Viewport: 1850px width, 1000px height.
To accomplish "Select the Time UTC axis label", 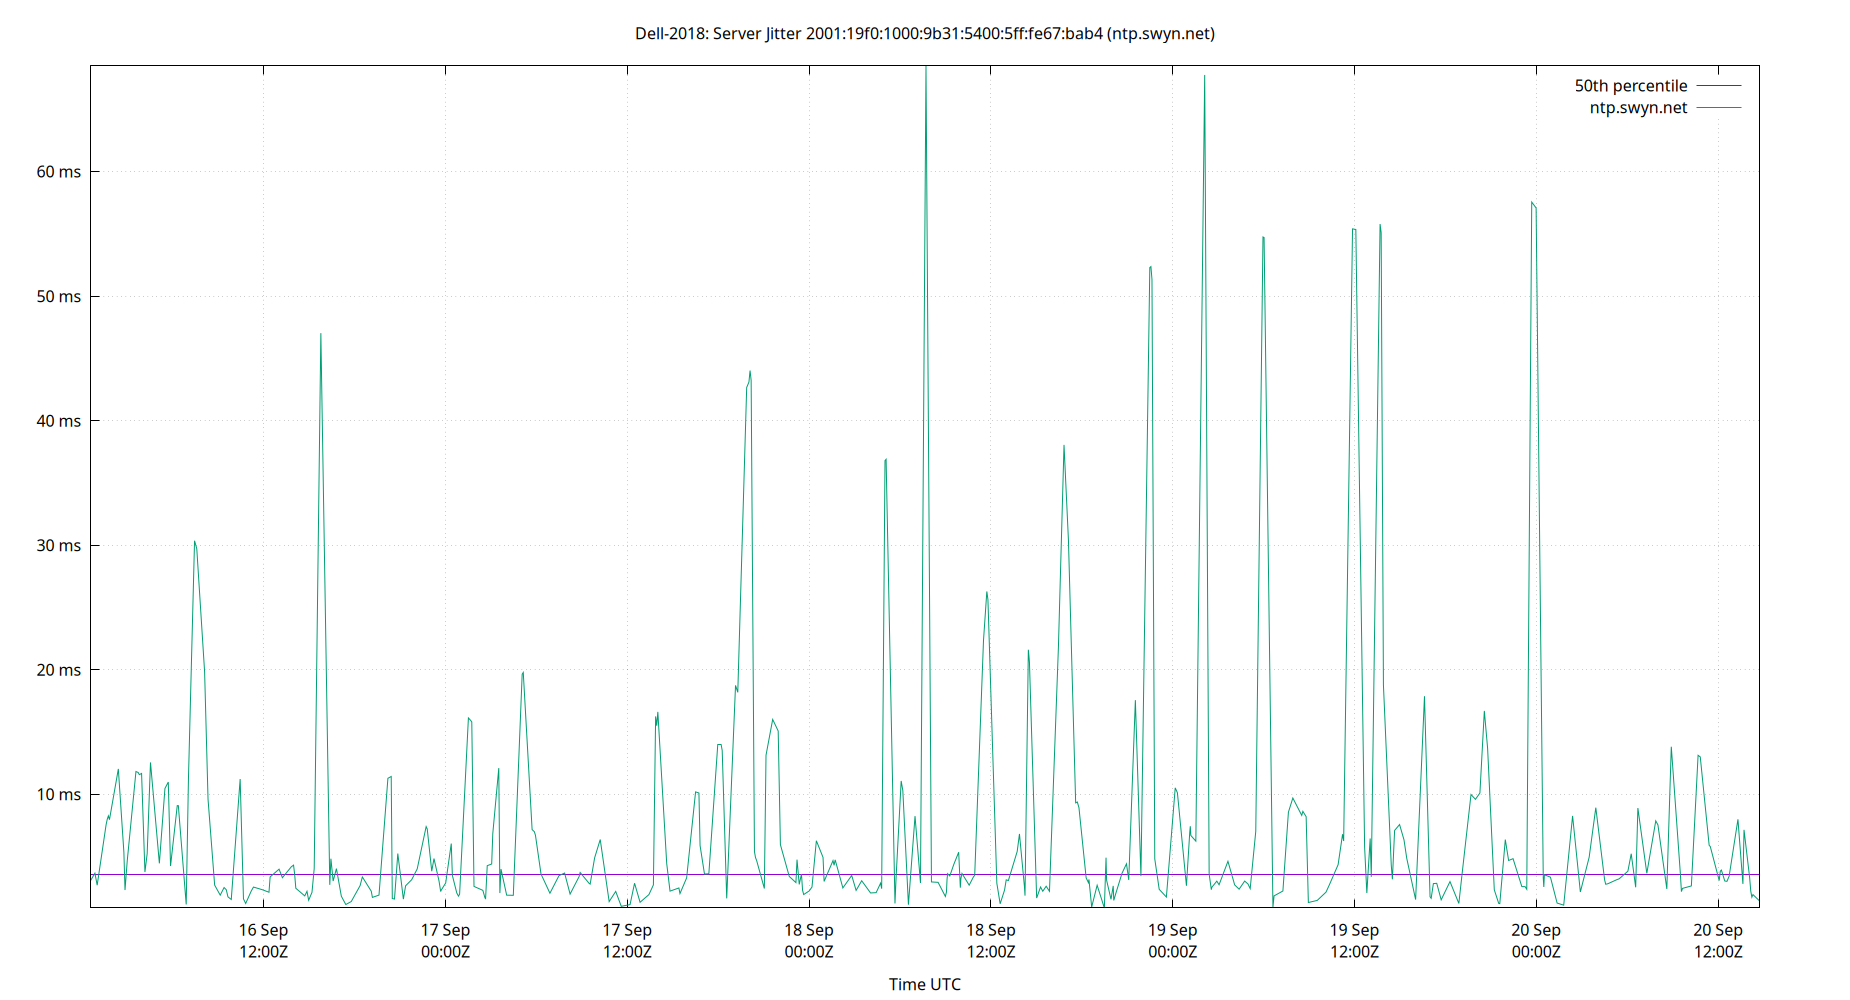I will 924,984.
